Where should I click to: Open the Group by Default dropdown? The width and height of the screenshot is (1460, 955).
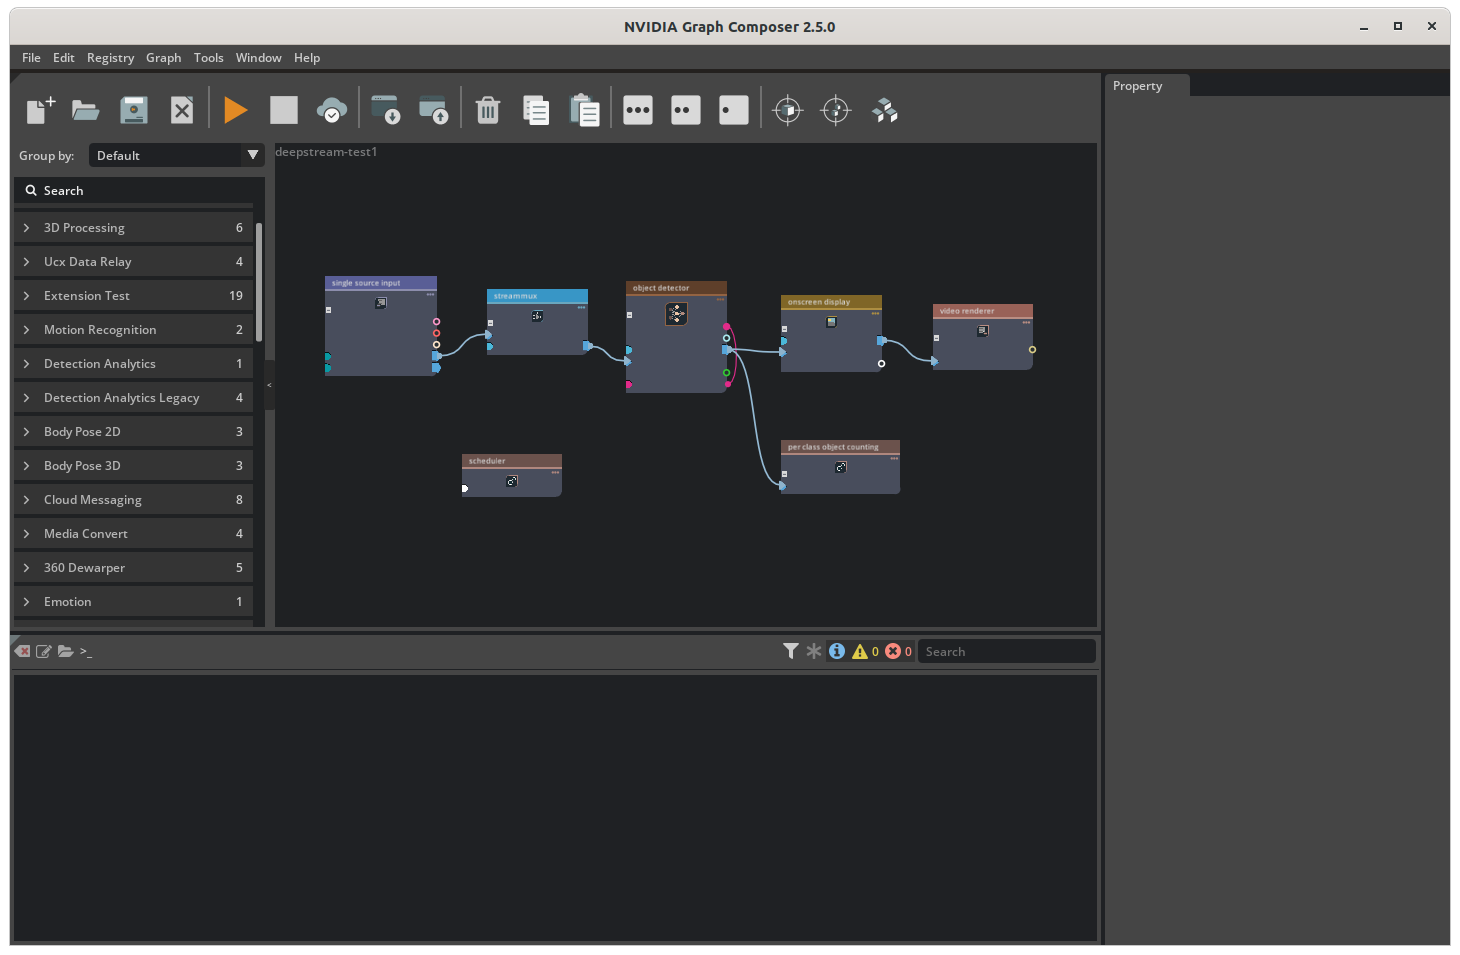pyautogui.click(x=177, y=155)
